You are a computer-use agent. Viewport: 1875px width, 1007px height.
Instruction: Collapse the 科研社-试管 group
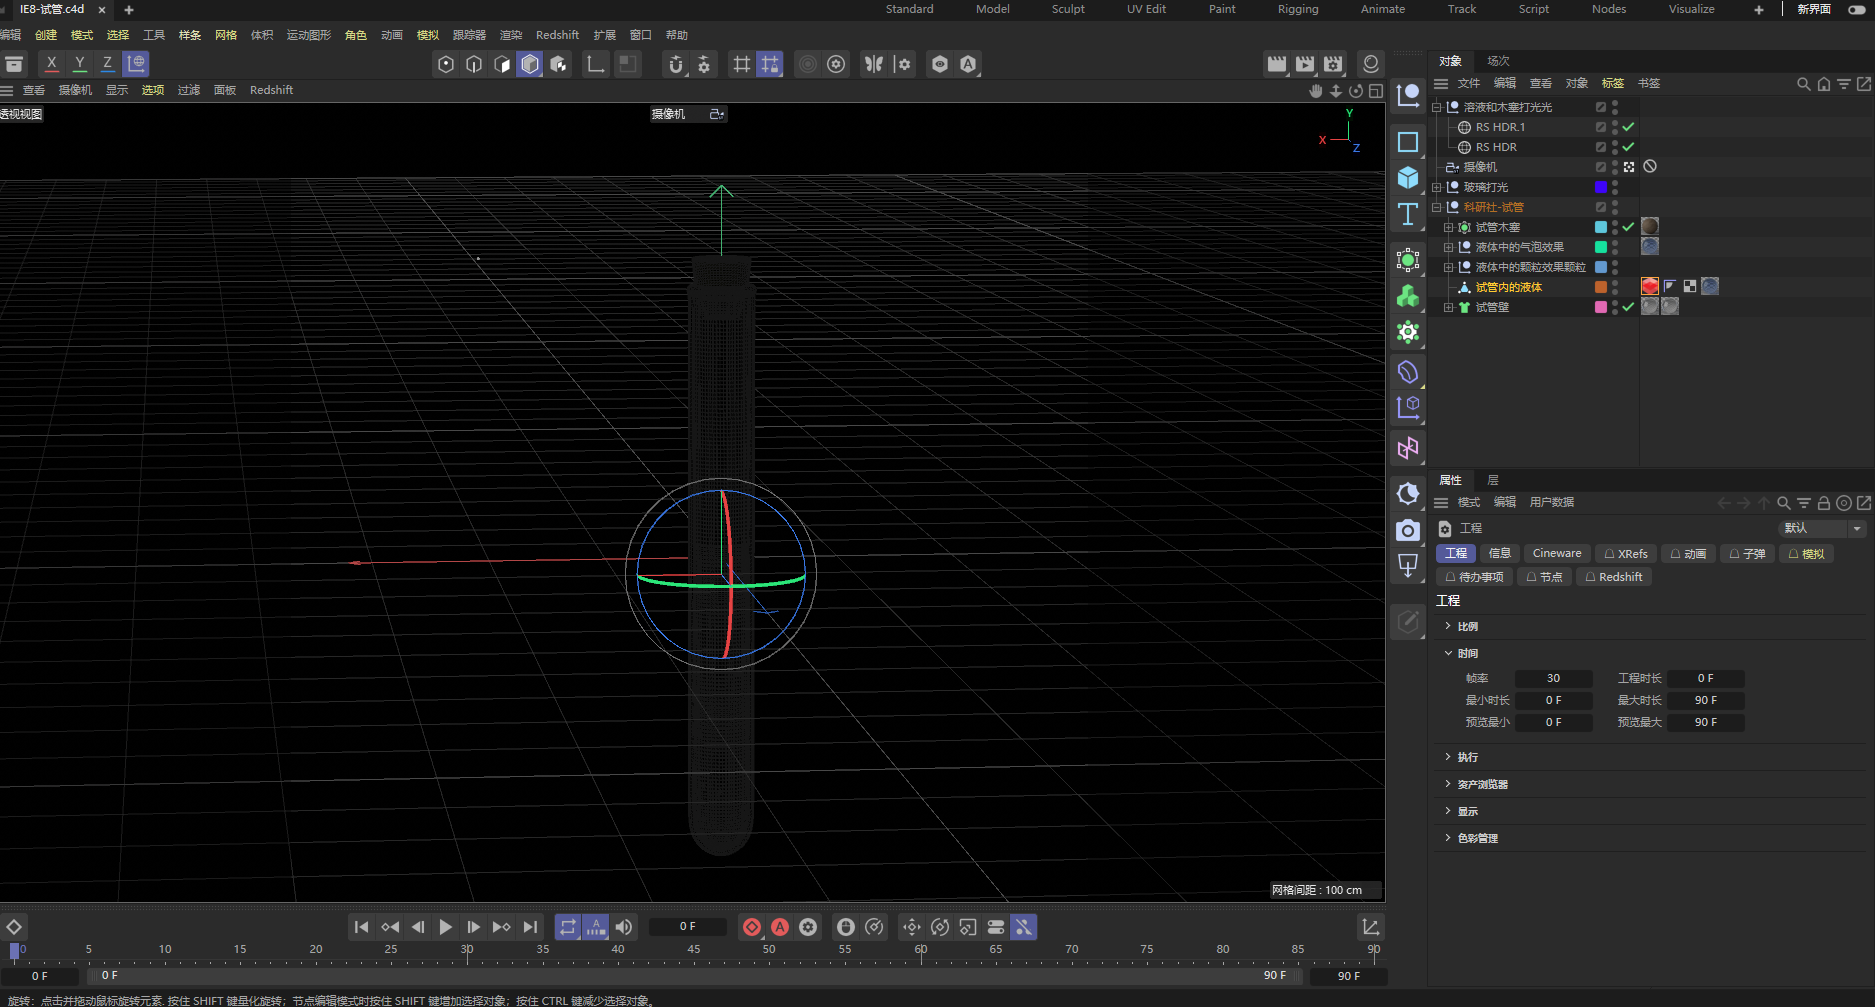coord(1437,207)
